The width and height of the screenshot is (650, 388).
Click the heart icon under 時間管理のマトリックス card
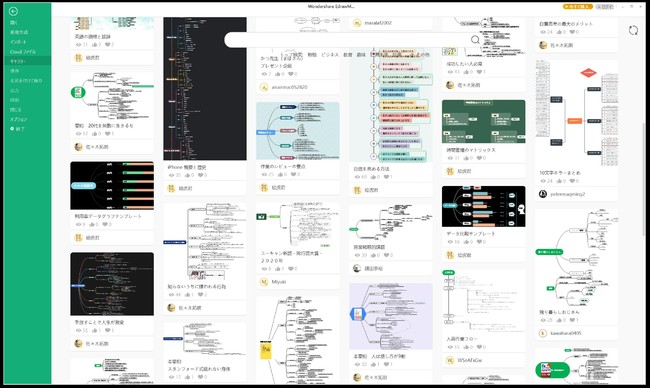pos(479,158)
